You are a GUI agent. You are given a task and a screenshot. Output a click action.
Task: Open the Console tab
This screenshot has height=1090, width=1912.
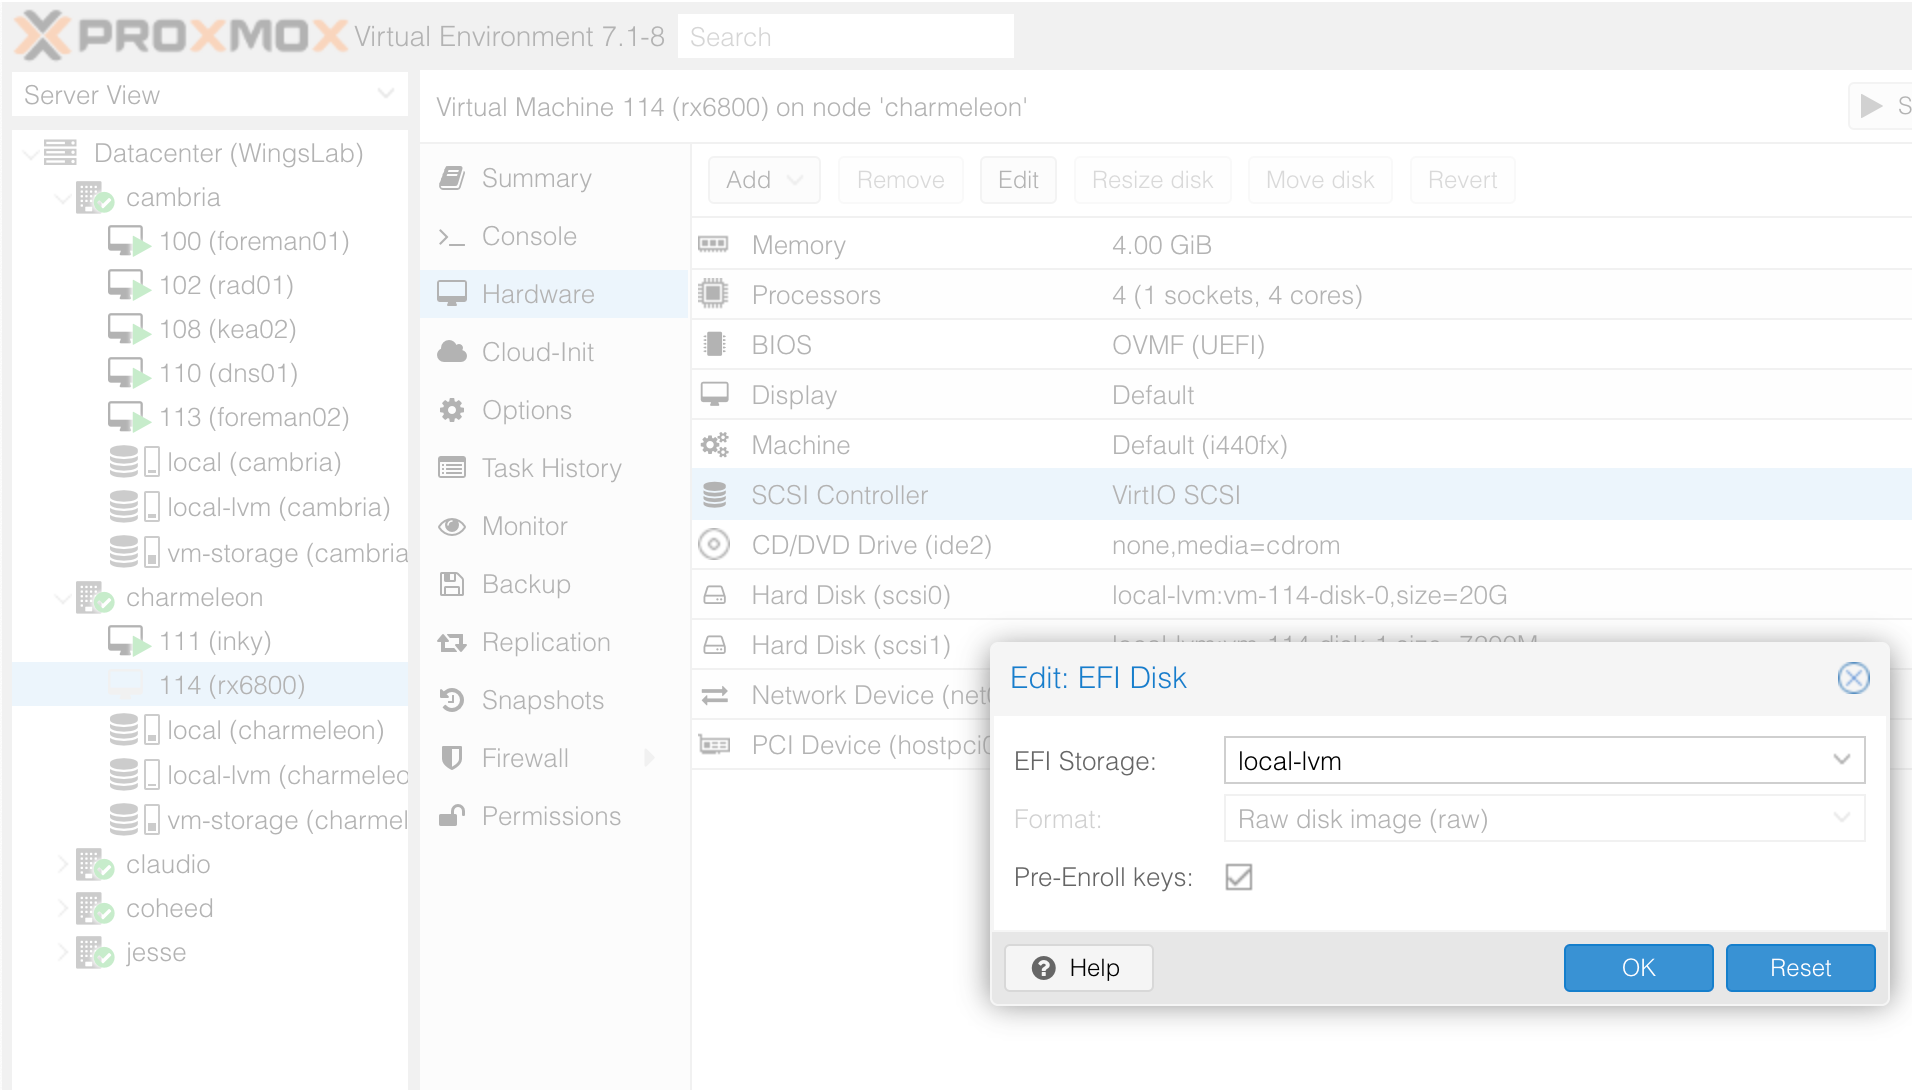point(554,236)
